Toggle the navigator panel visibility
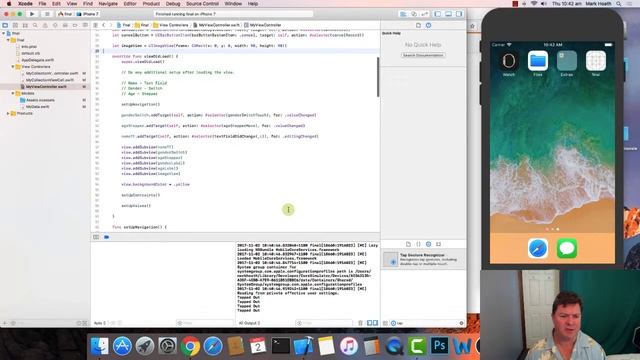 tap(438, 14)
